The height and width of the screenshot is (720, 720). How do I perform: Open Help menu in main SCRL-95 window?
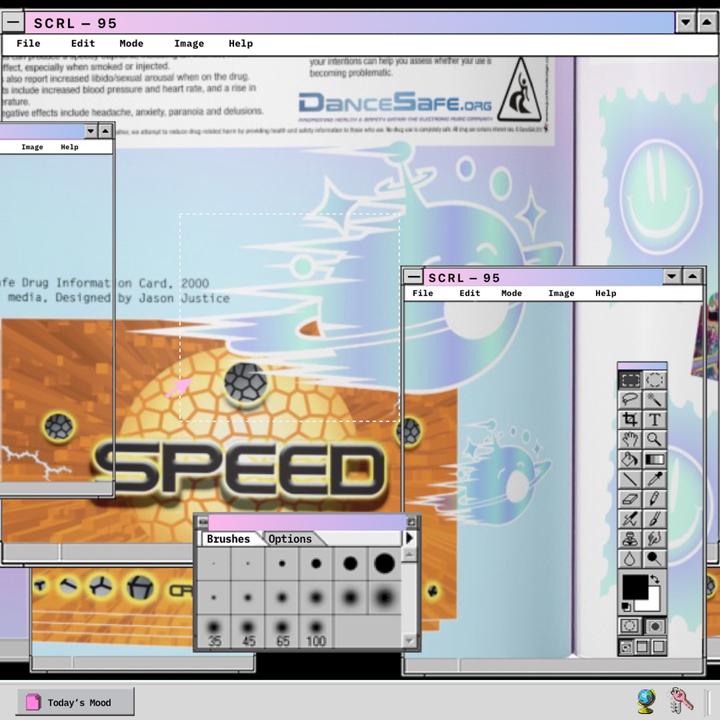241,44
